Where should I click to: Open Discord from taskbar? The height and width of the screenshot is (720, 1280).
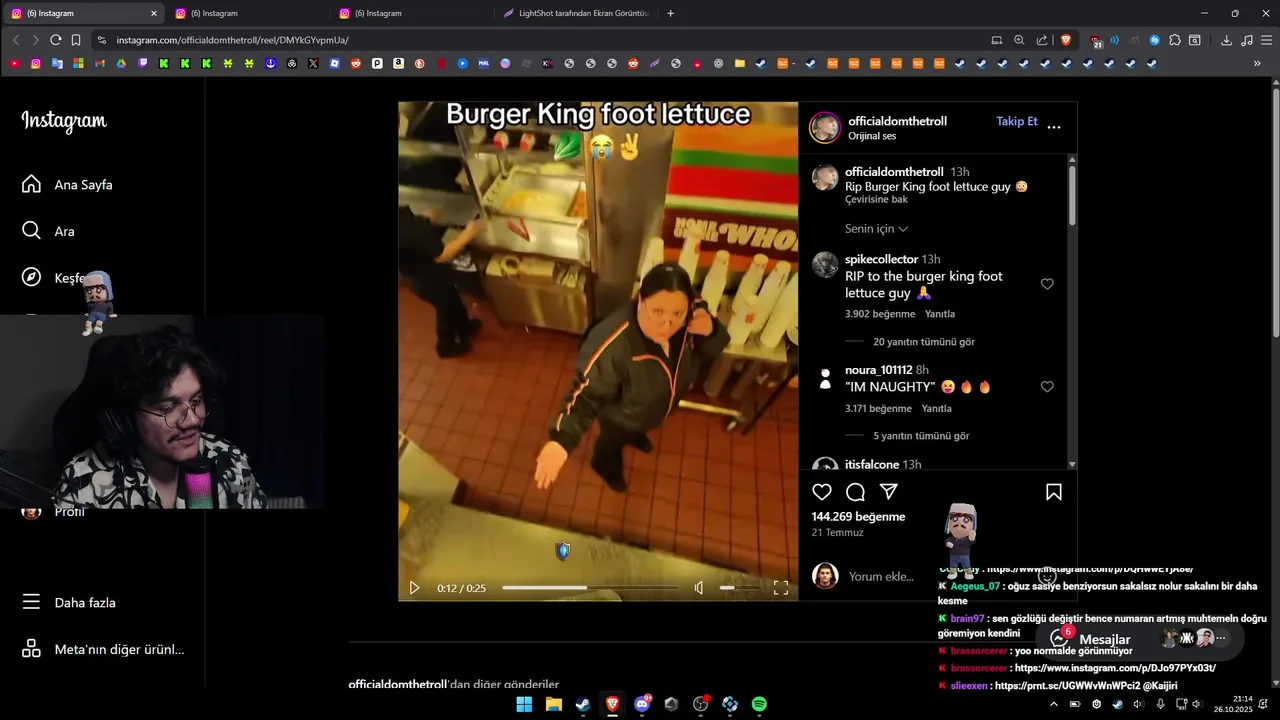pos(642,704)
